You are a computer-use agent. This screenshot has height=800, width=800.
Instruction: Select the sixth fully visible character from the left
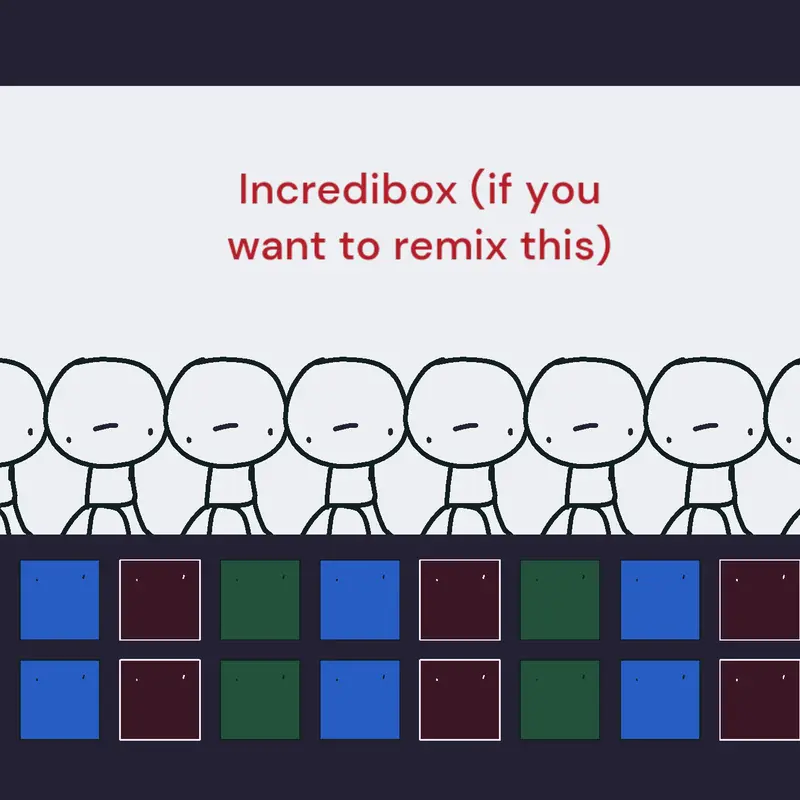pos(707,445)
